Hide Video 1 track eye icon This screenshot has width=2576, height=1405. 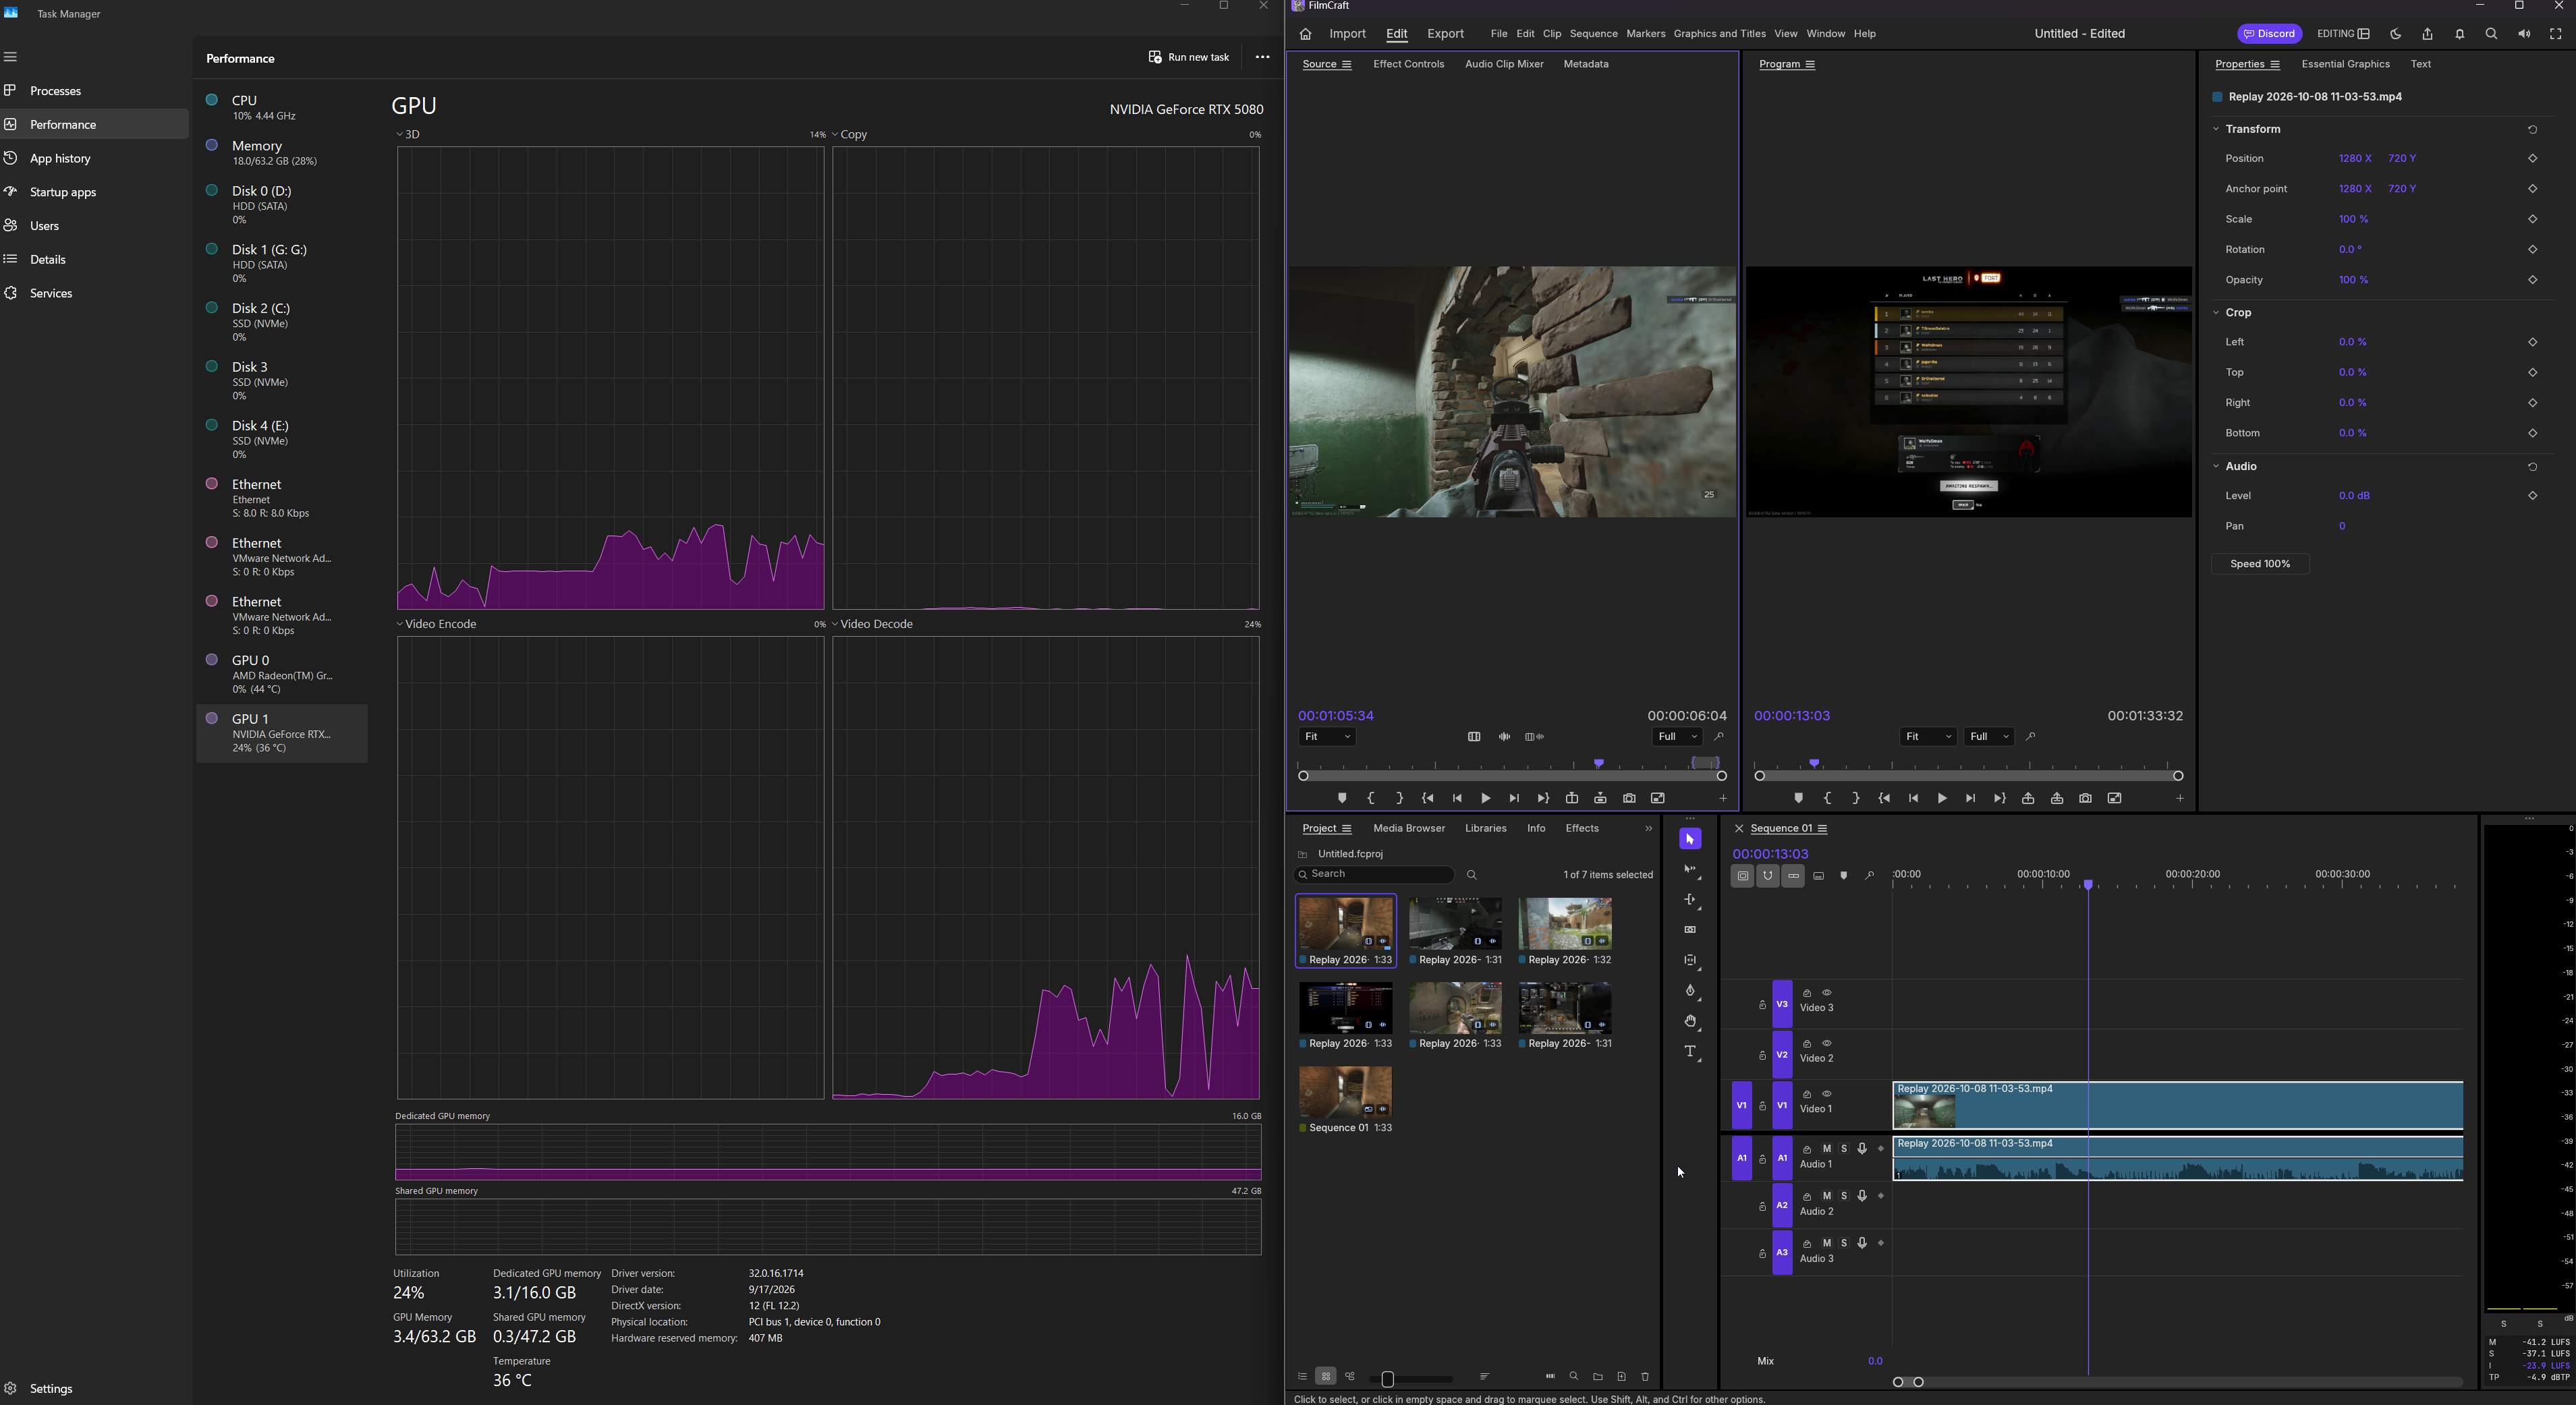(1826, 1094)
